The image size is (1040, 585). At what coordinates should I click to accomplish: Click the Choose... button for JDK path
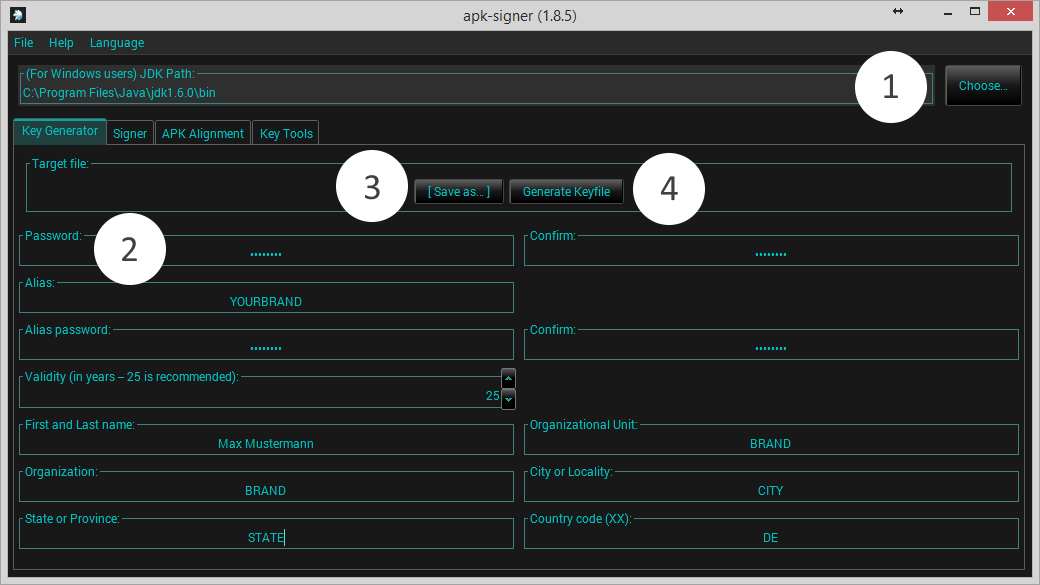983,85
